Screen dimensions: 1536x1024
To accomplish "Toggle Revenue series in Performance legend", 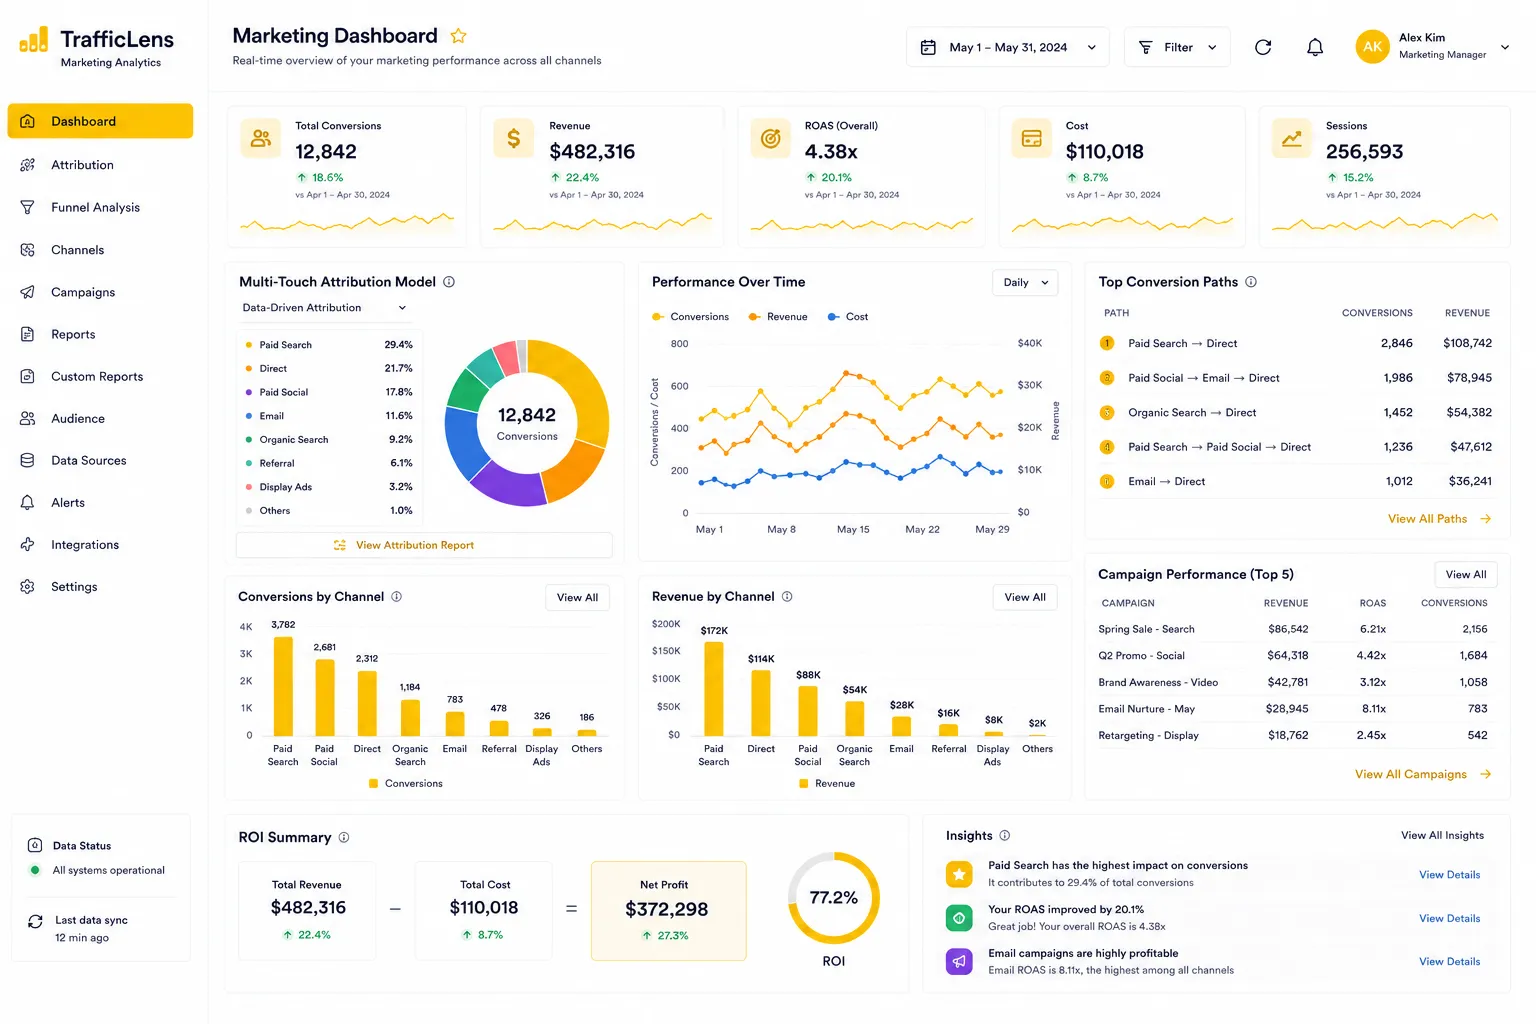I will click(x=778, y=317).
